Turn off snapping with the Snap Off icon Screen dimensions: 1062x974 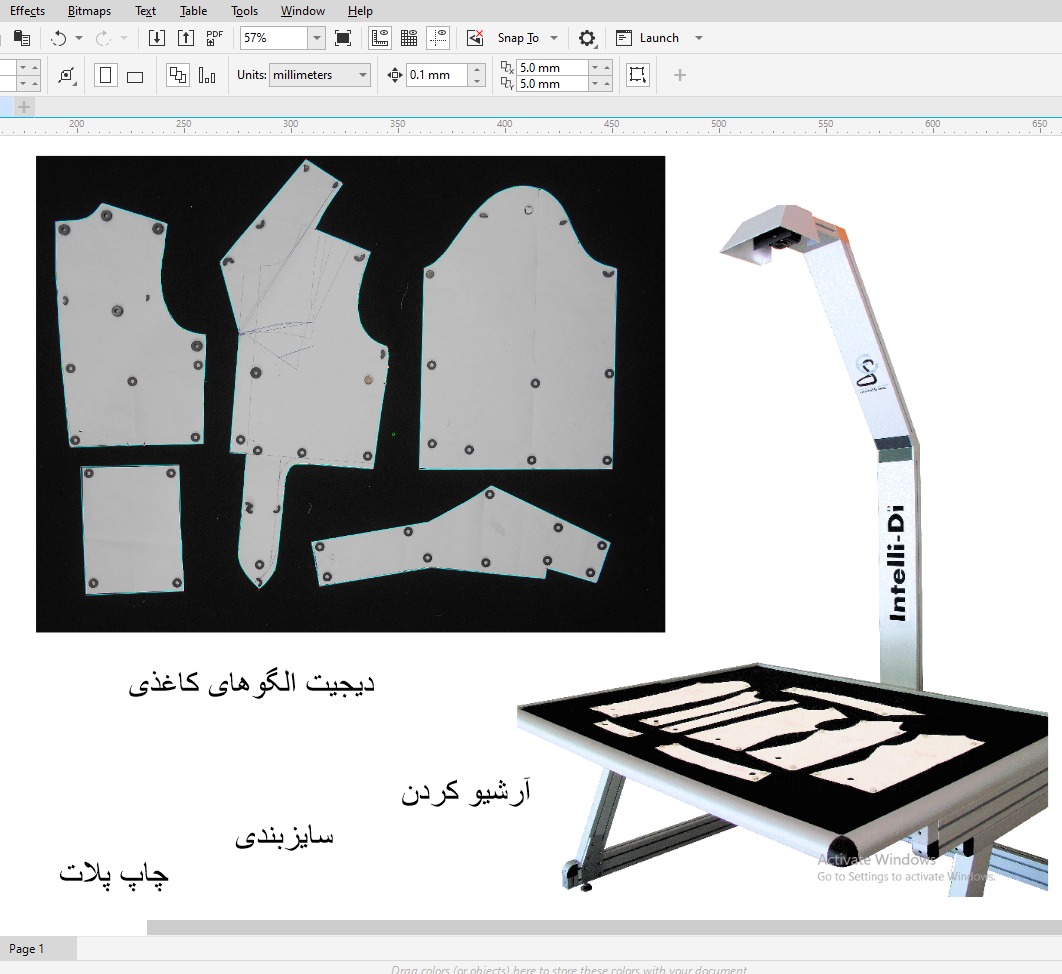point(475,38)
